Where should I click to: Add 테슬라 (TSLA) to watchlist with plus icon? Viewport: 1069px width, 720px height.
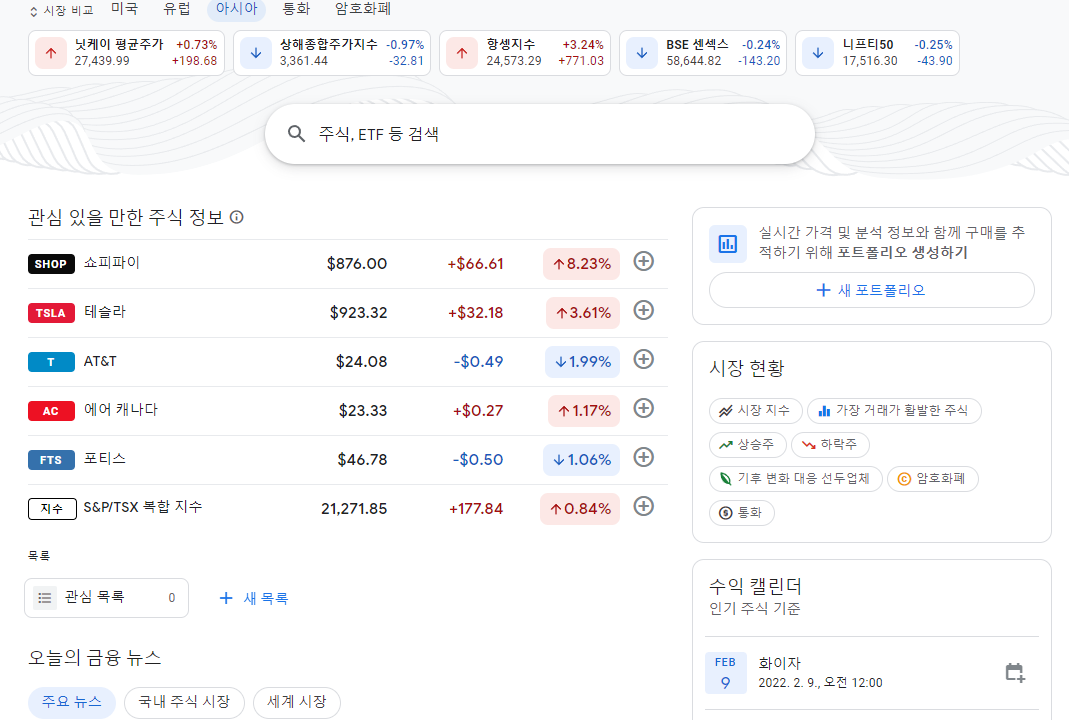(x=644, y=310)
